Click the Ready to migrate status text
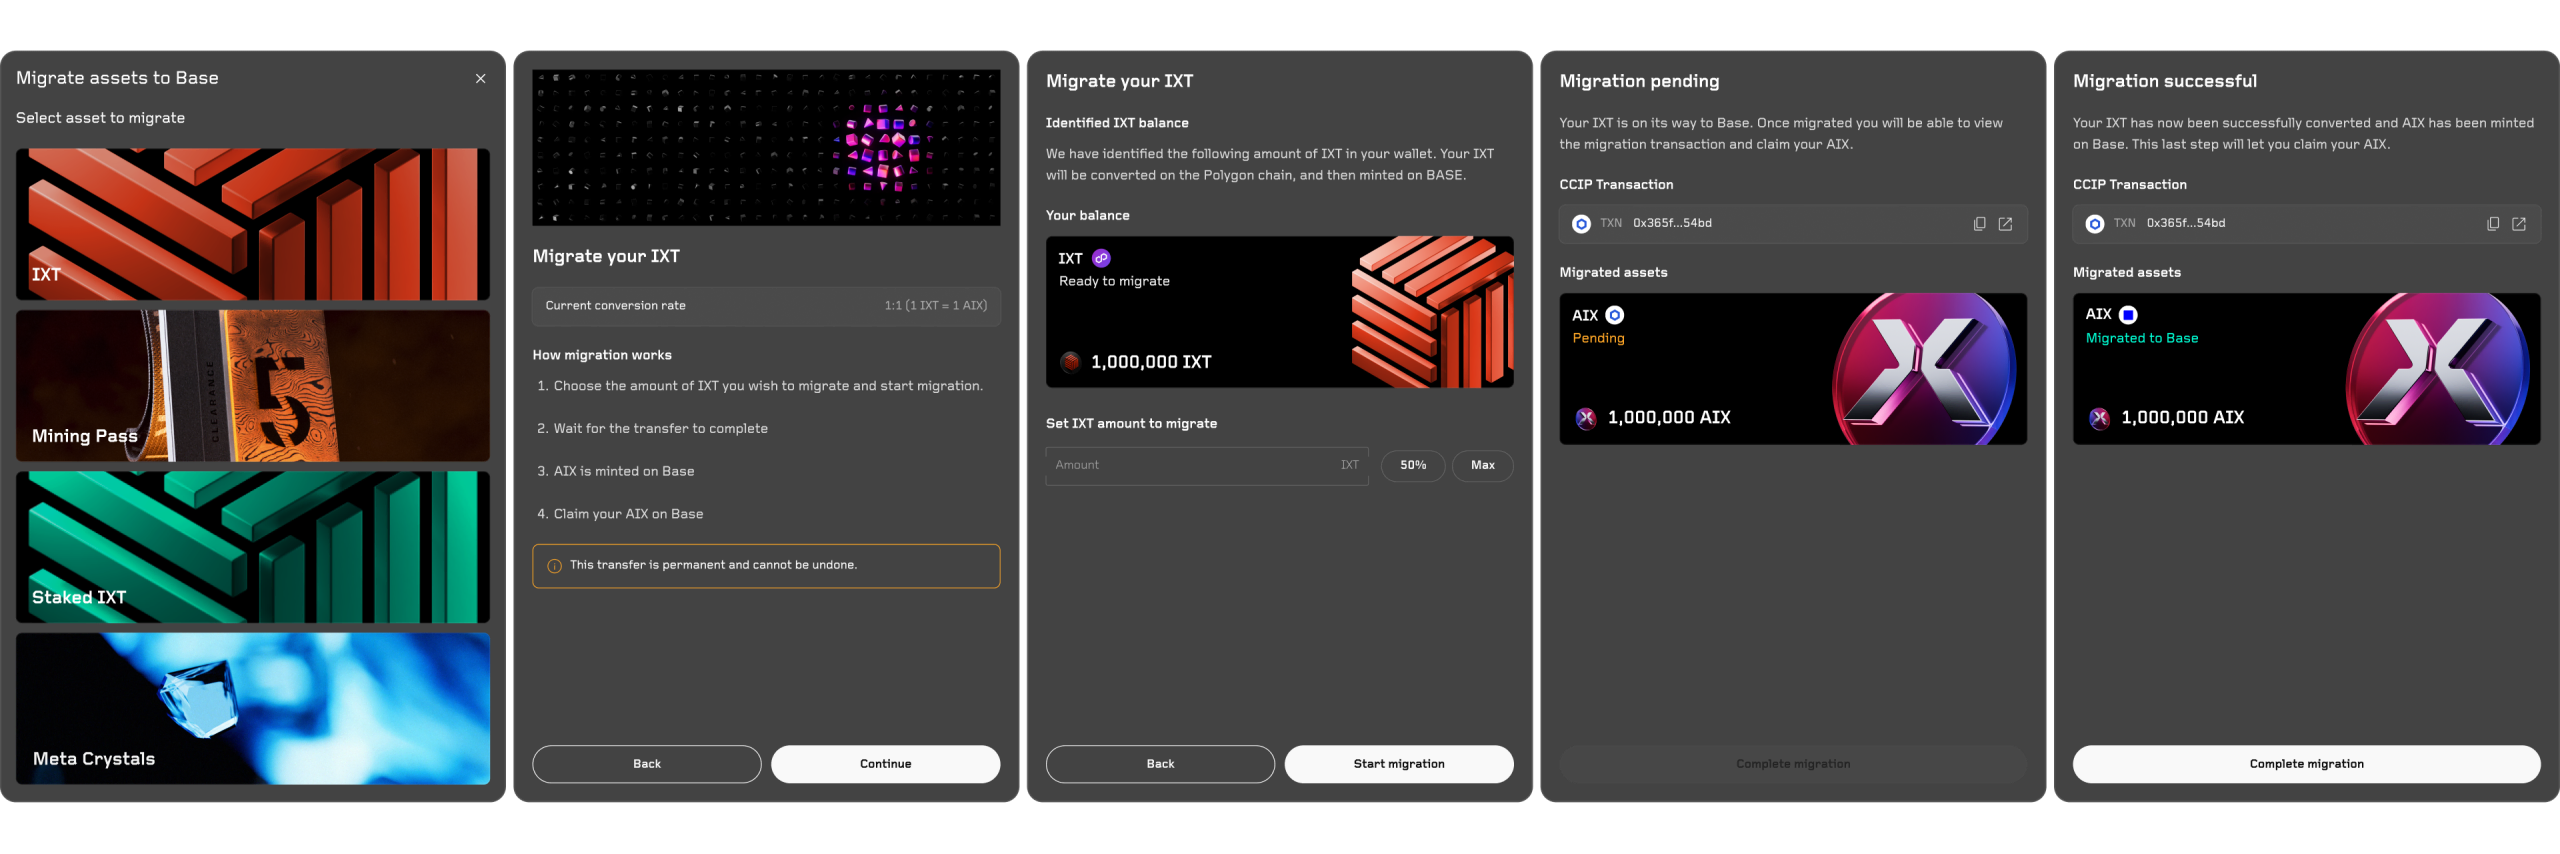This screenshot has height=854, width=2560. click(1114, 281)
